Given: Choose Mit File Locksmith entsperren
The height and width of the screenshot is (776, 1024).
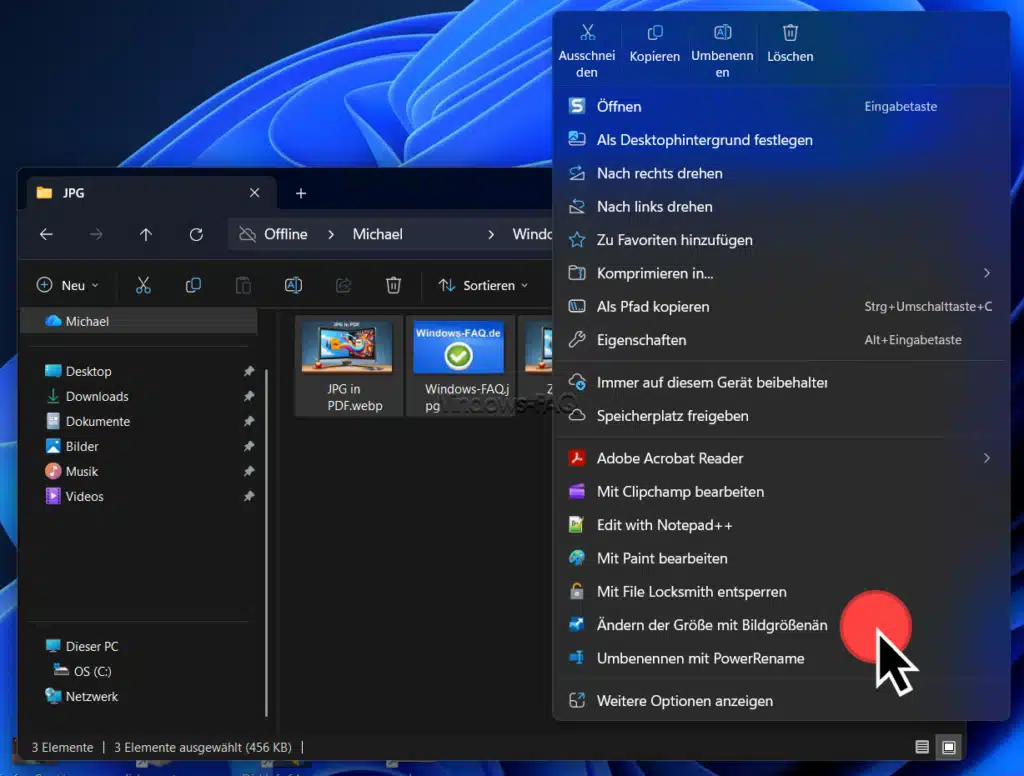Looking at the screenshot, I should [781, 591].
